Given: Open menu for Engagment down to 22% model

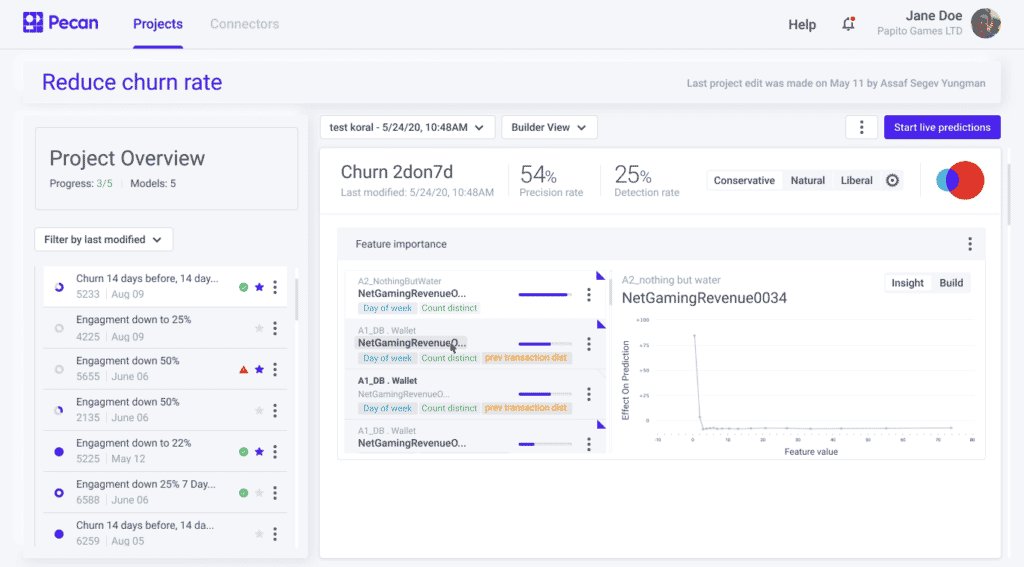Looking at the screenshot, I should tap(275, 451).
